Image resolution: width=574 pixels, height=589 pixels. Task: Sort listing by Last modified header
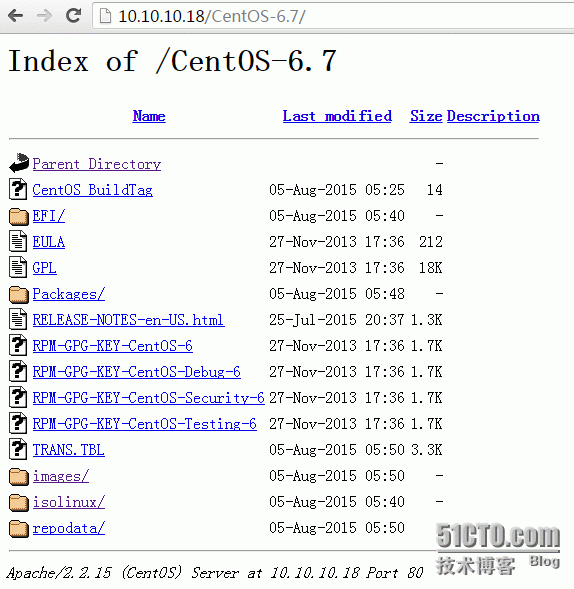337,116
